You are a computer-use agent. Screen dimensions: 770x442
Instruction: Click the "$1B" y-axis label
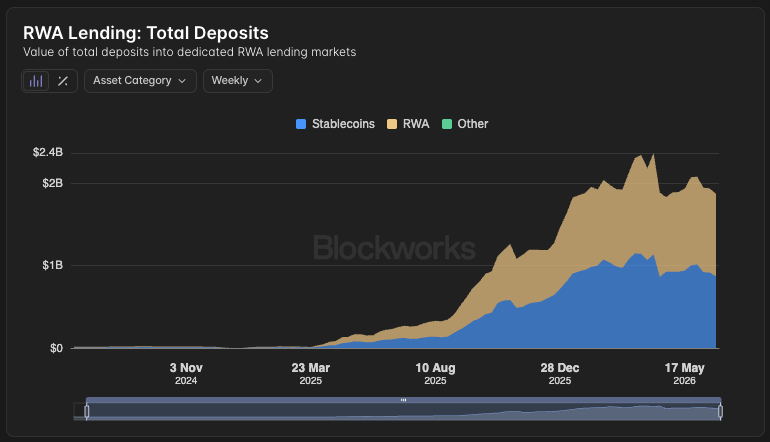click(x=53, y=265)
